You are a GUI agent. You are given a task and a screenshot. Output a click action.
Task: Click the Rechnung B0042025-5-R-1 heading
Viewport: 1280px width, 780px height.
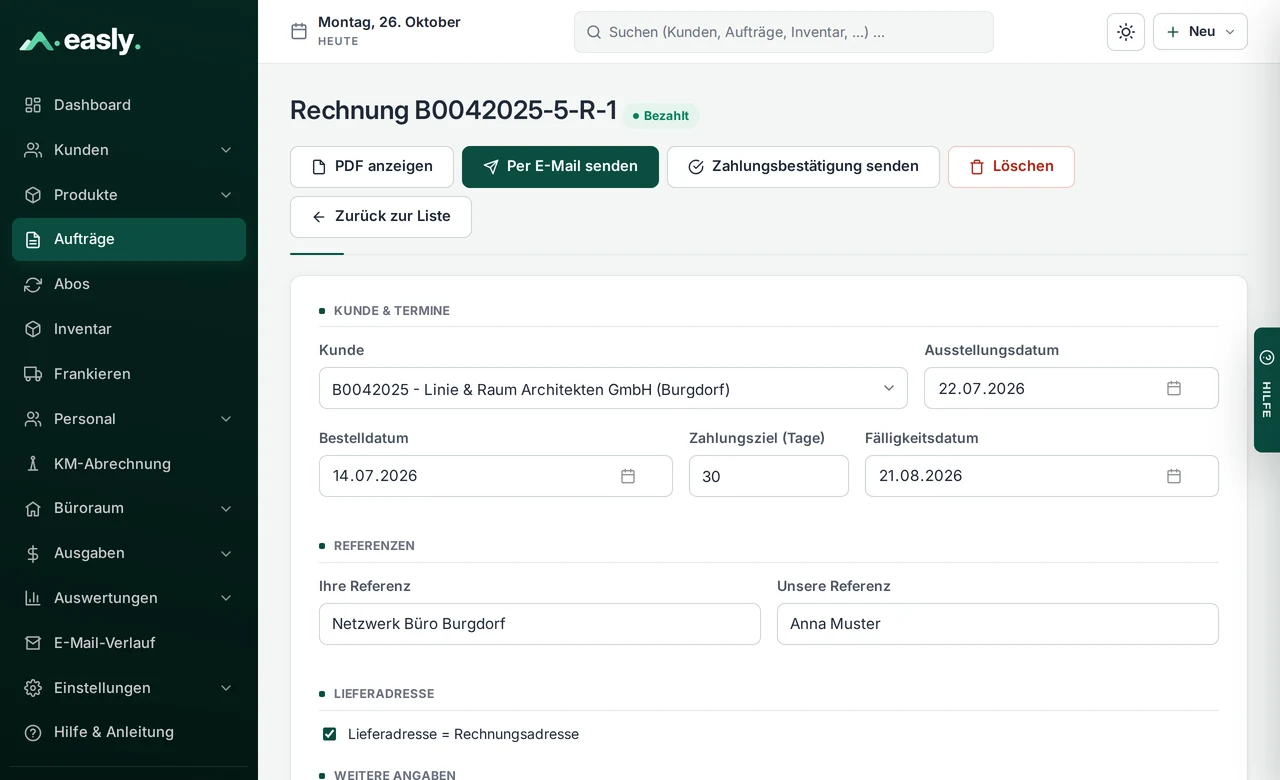[453, 110]
